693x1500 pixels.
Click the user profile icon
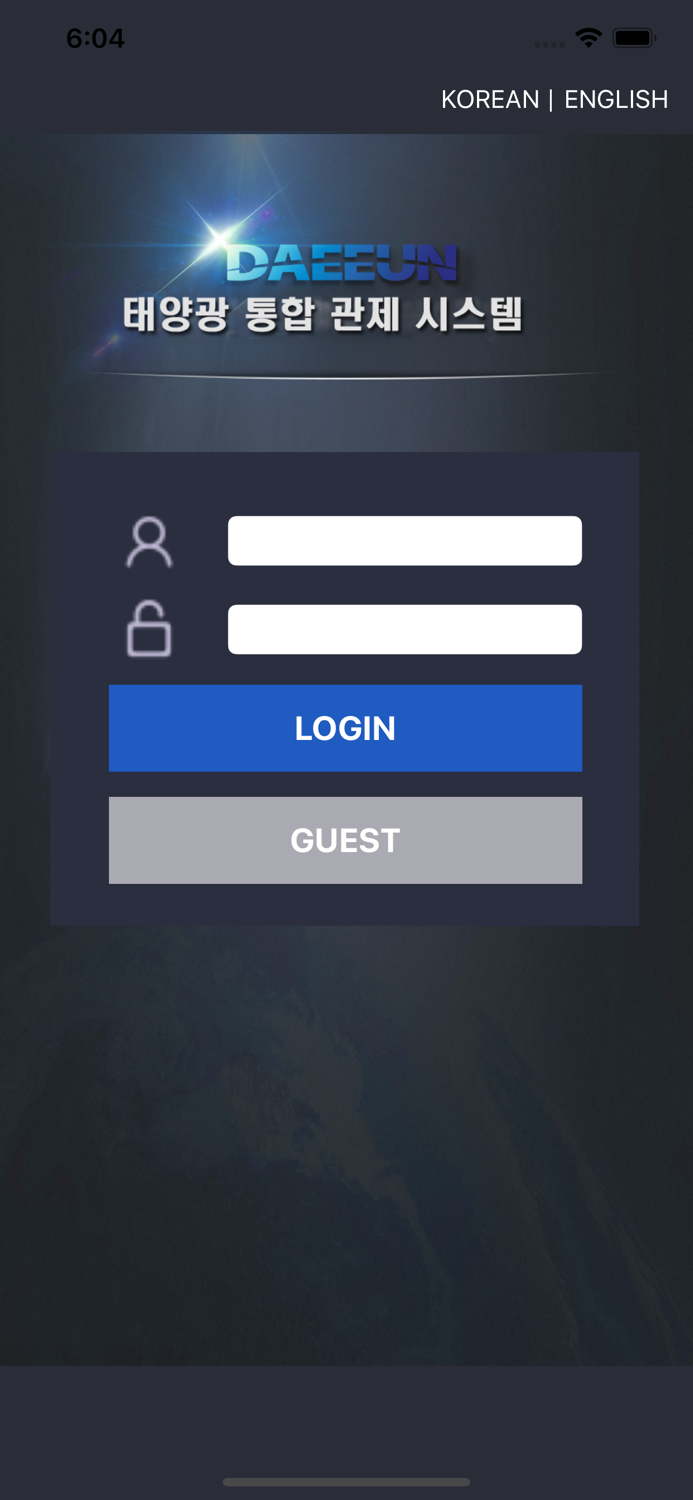coord(149,542)
